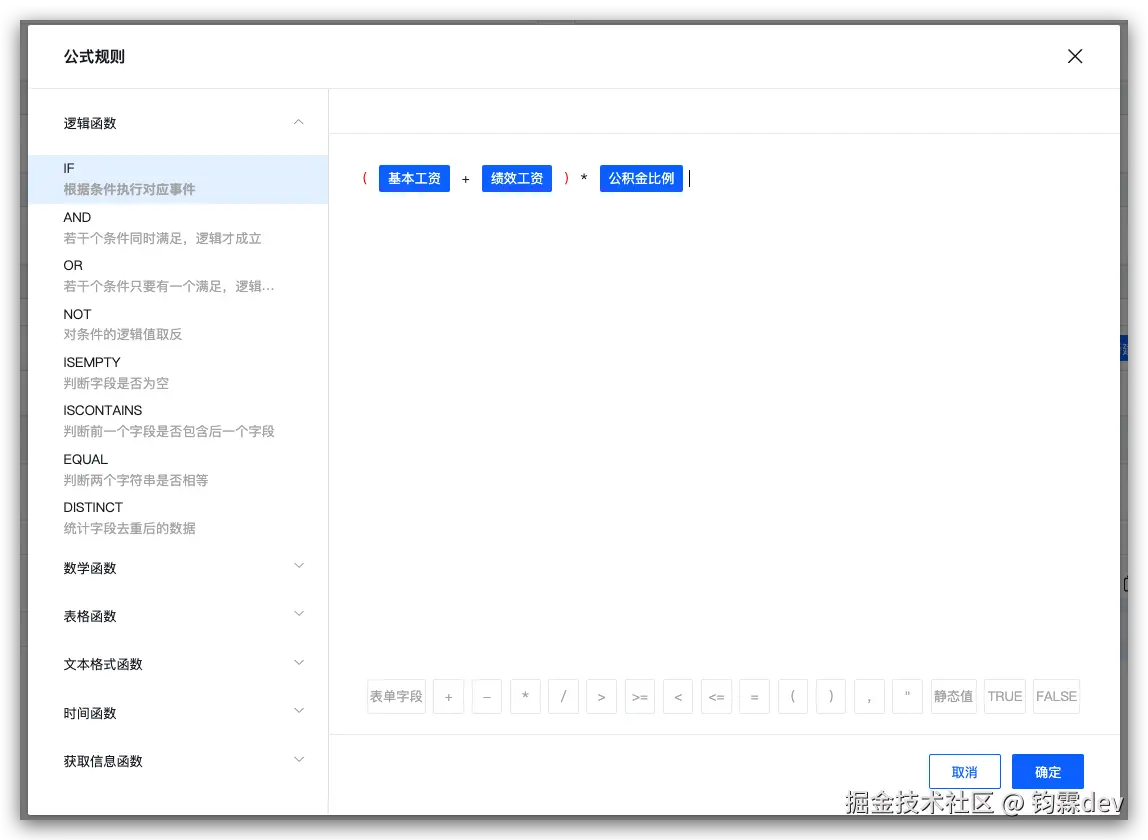Insert the less-than operator
Screen dimensions: 1148x840
click(678, 696)
